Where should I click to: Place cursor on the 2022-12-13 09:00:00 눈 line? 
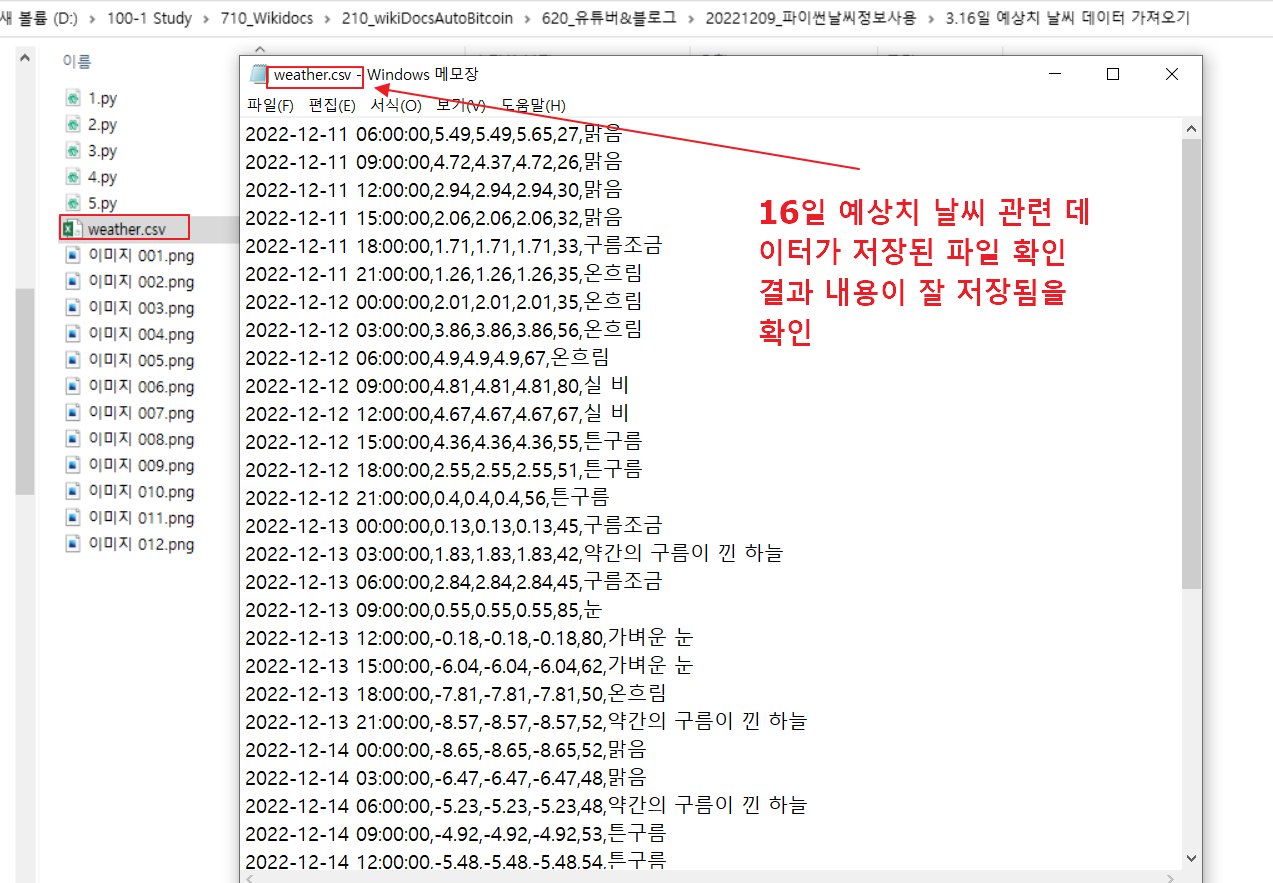click(424, 609)
